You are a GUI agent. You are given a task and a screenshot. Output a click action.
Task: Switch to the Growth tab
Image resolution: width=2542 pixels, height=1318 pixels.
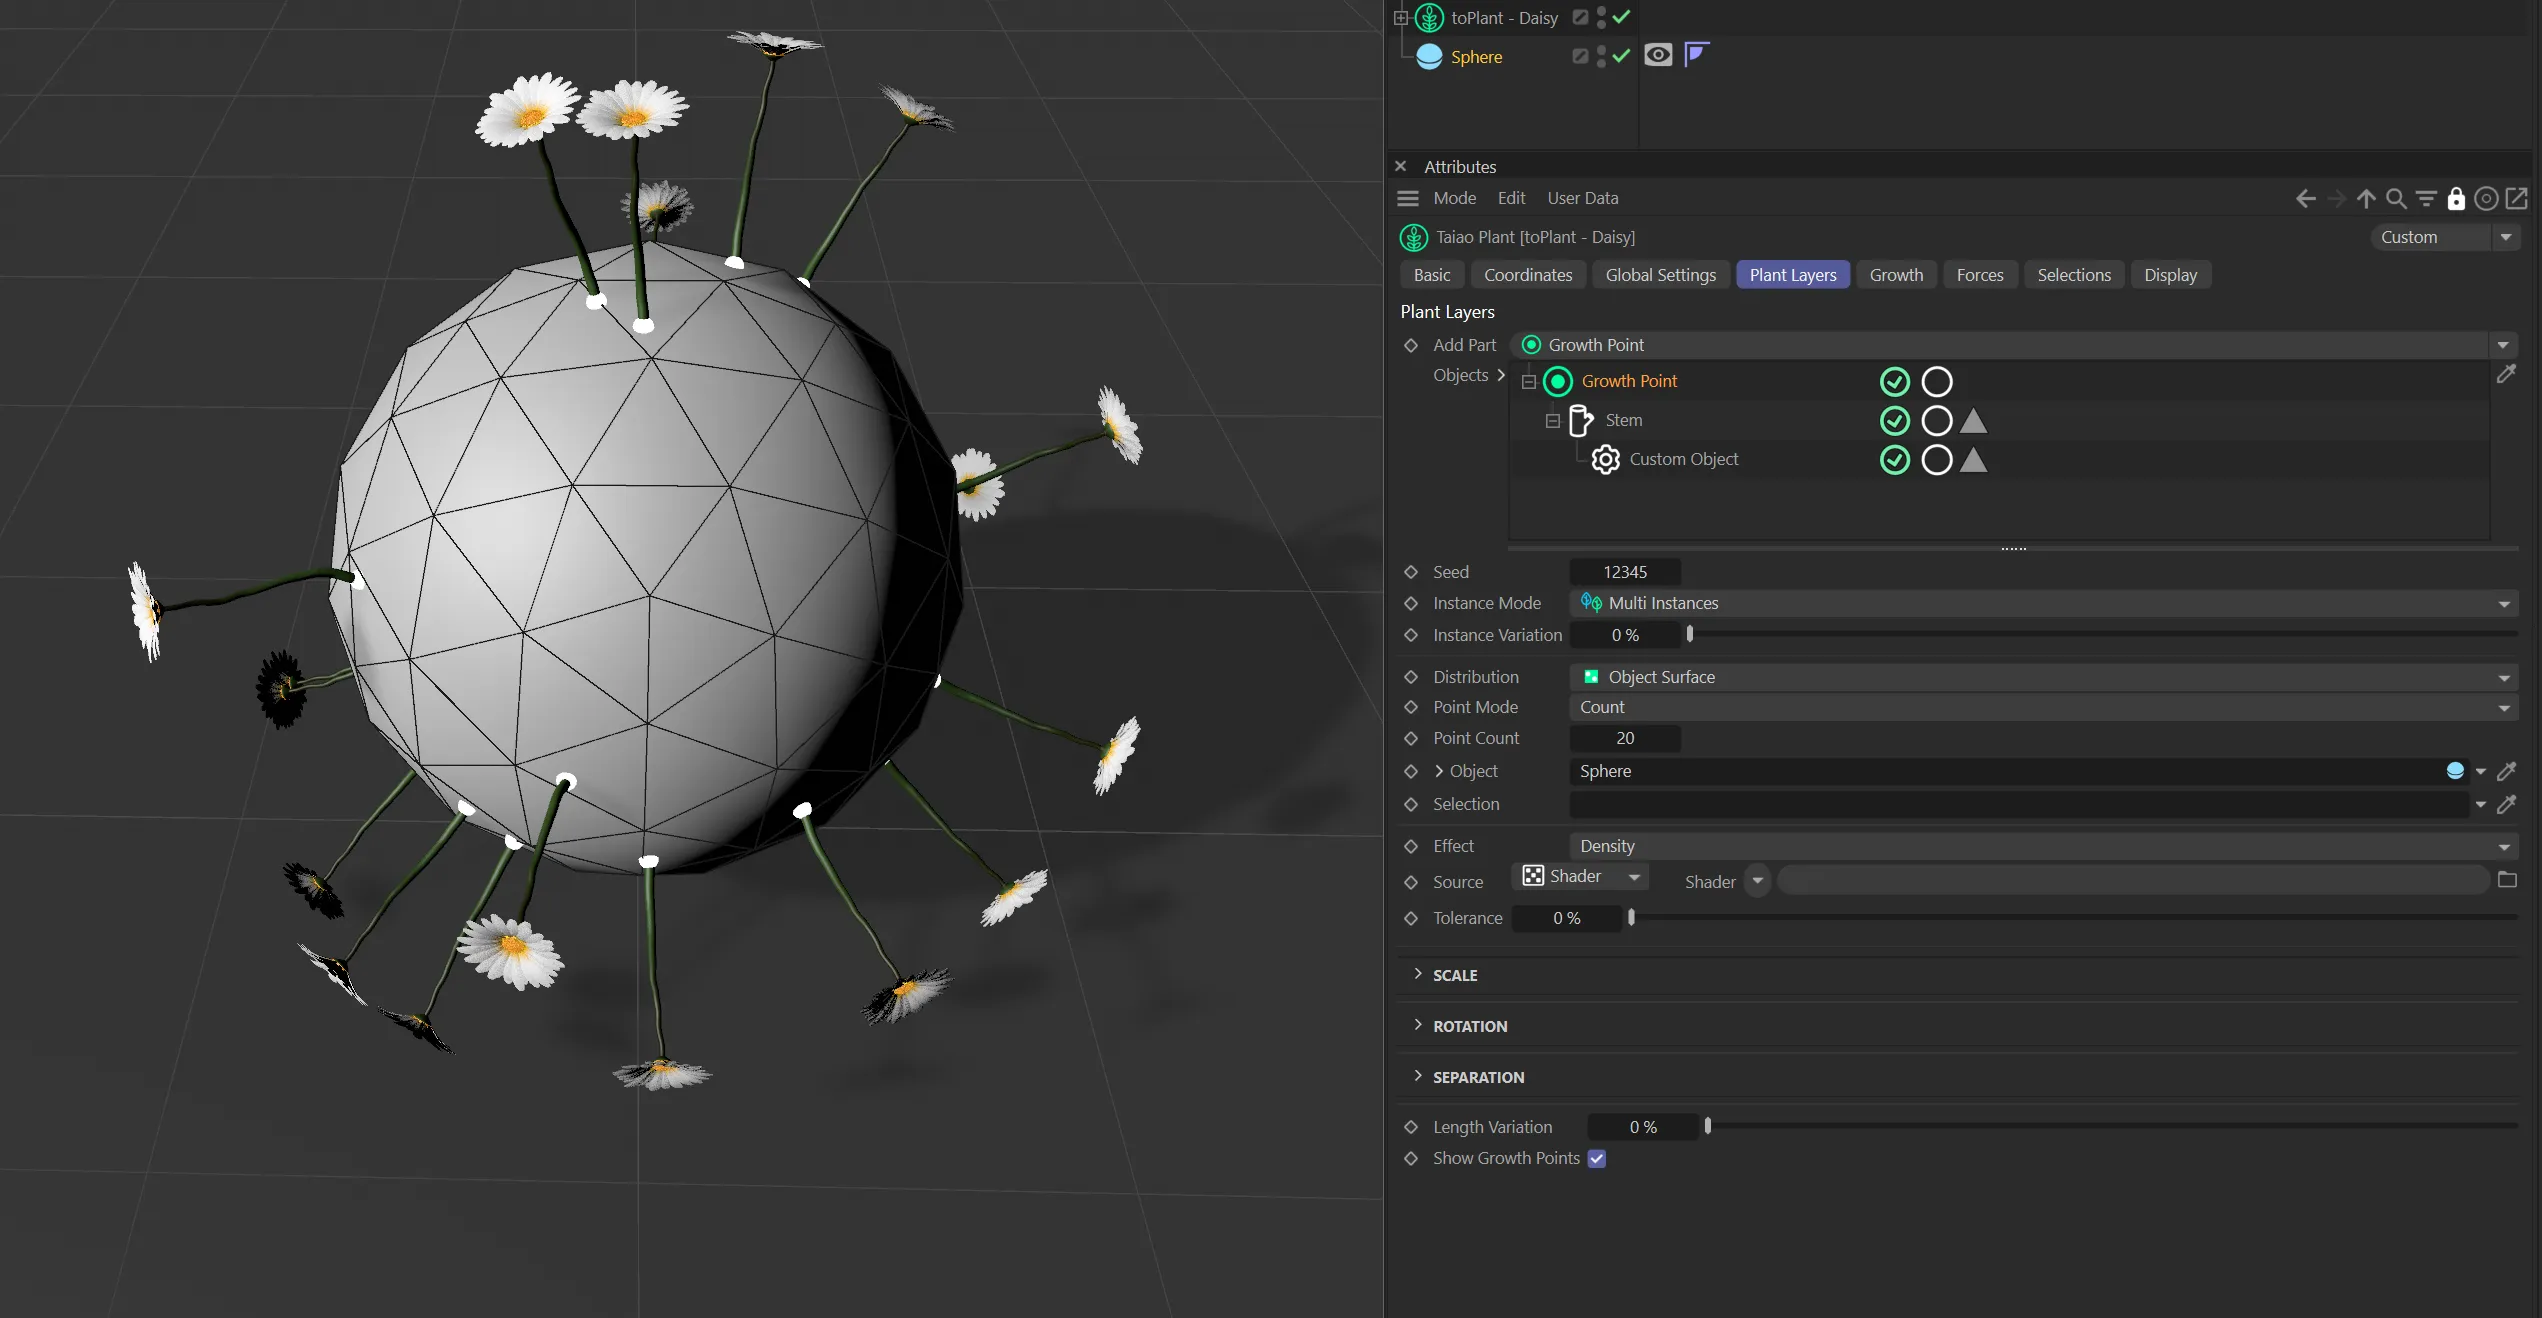(x=1895, y=275)
